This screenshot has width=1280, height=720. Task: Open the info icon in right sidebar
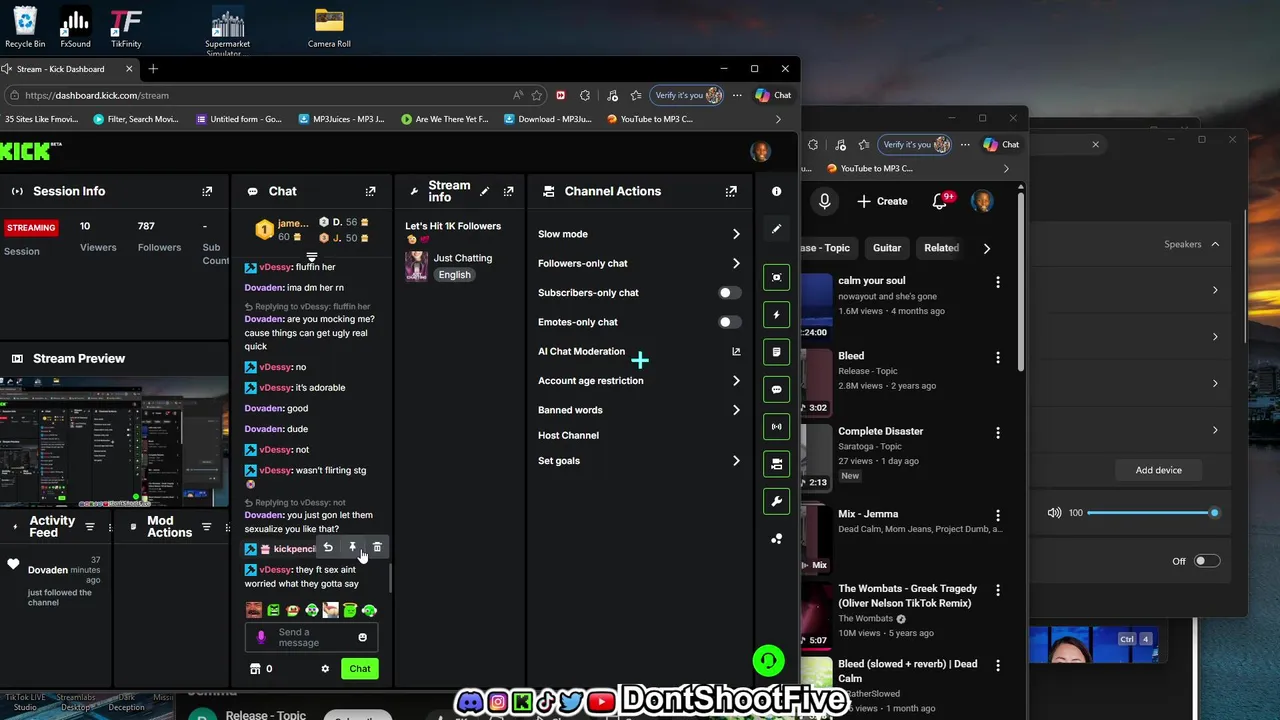coord(776,191)
